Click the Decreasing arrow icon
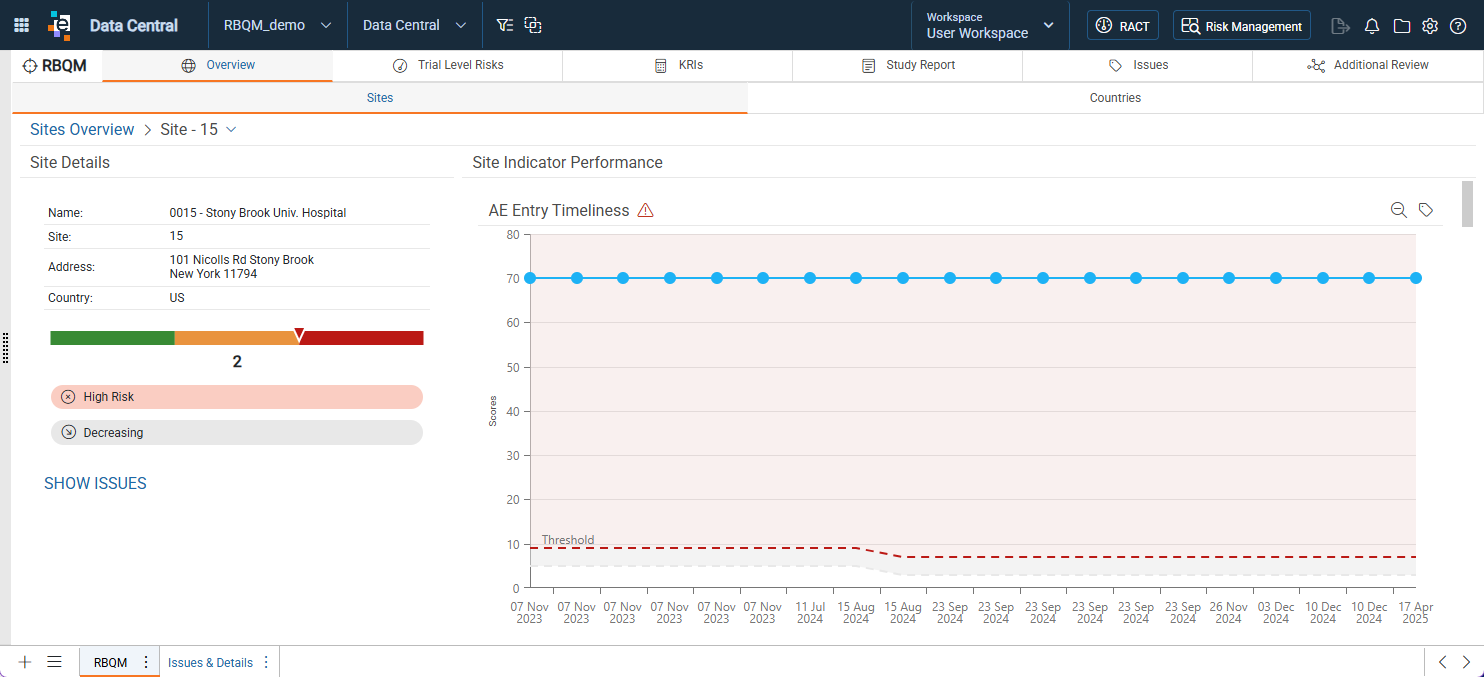The height and width of the screenshot is (677, 1484). point(68,433)
